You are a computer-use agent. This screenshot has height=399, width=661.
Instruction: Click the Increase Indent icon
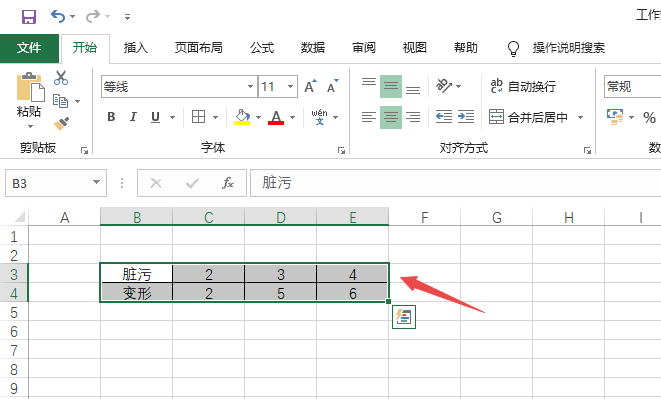tap(466, 117)
